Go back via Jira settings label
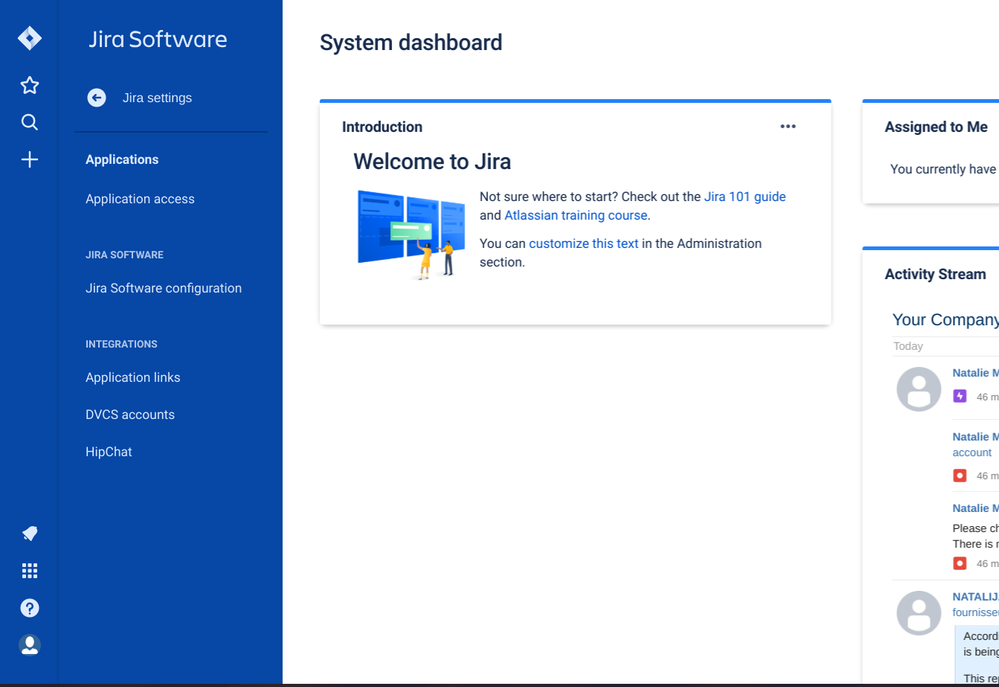 point(157,98)
